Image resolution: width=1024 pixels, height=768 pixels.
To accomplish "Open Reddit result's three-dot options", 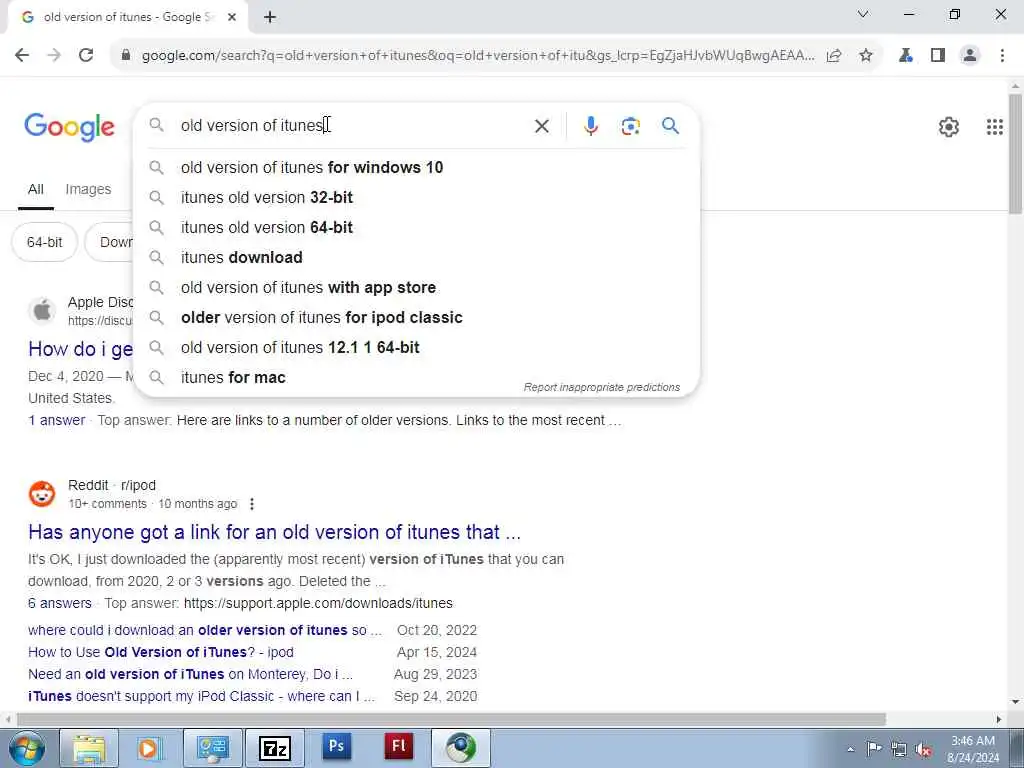I will [251, 504].
